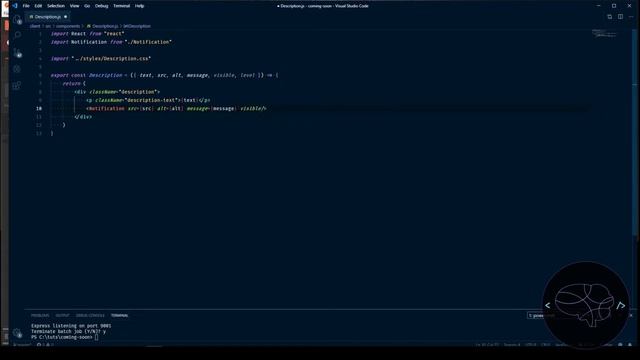The height and width of the screenshot is (360, 640).
Task: Split the editor to the right
Action: [620, 17]
